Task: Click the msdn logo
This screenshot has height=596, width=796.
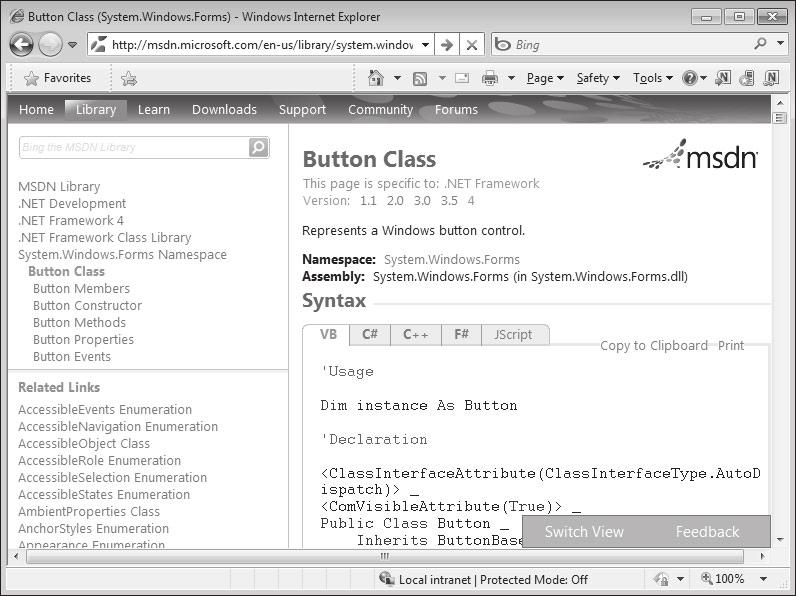Action: (x=700, y=155)
